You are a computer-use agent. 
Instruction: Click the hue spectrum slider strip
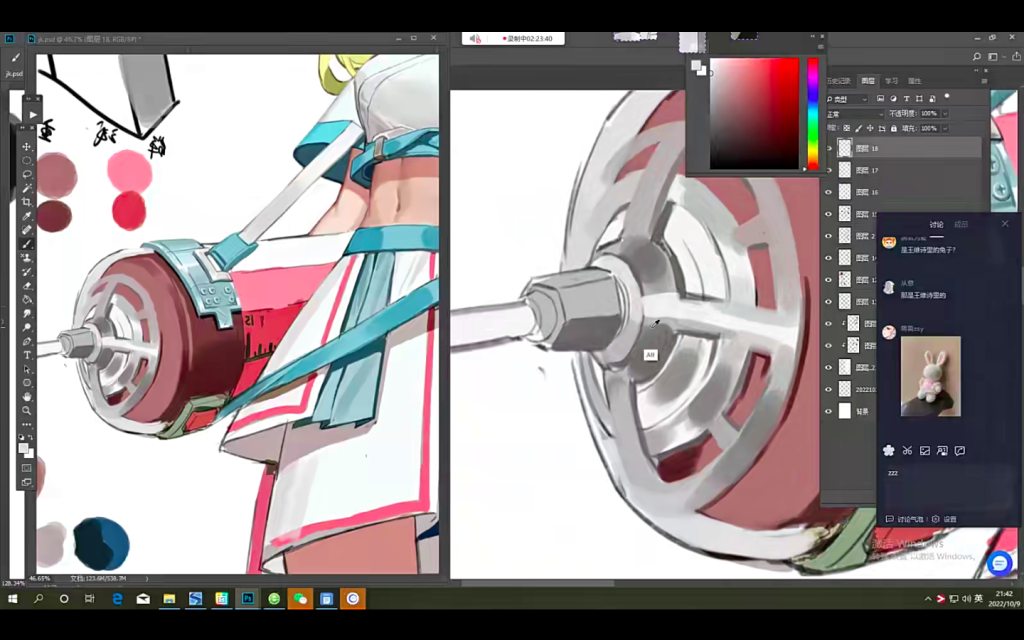[x=812, y=112]
